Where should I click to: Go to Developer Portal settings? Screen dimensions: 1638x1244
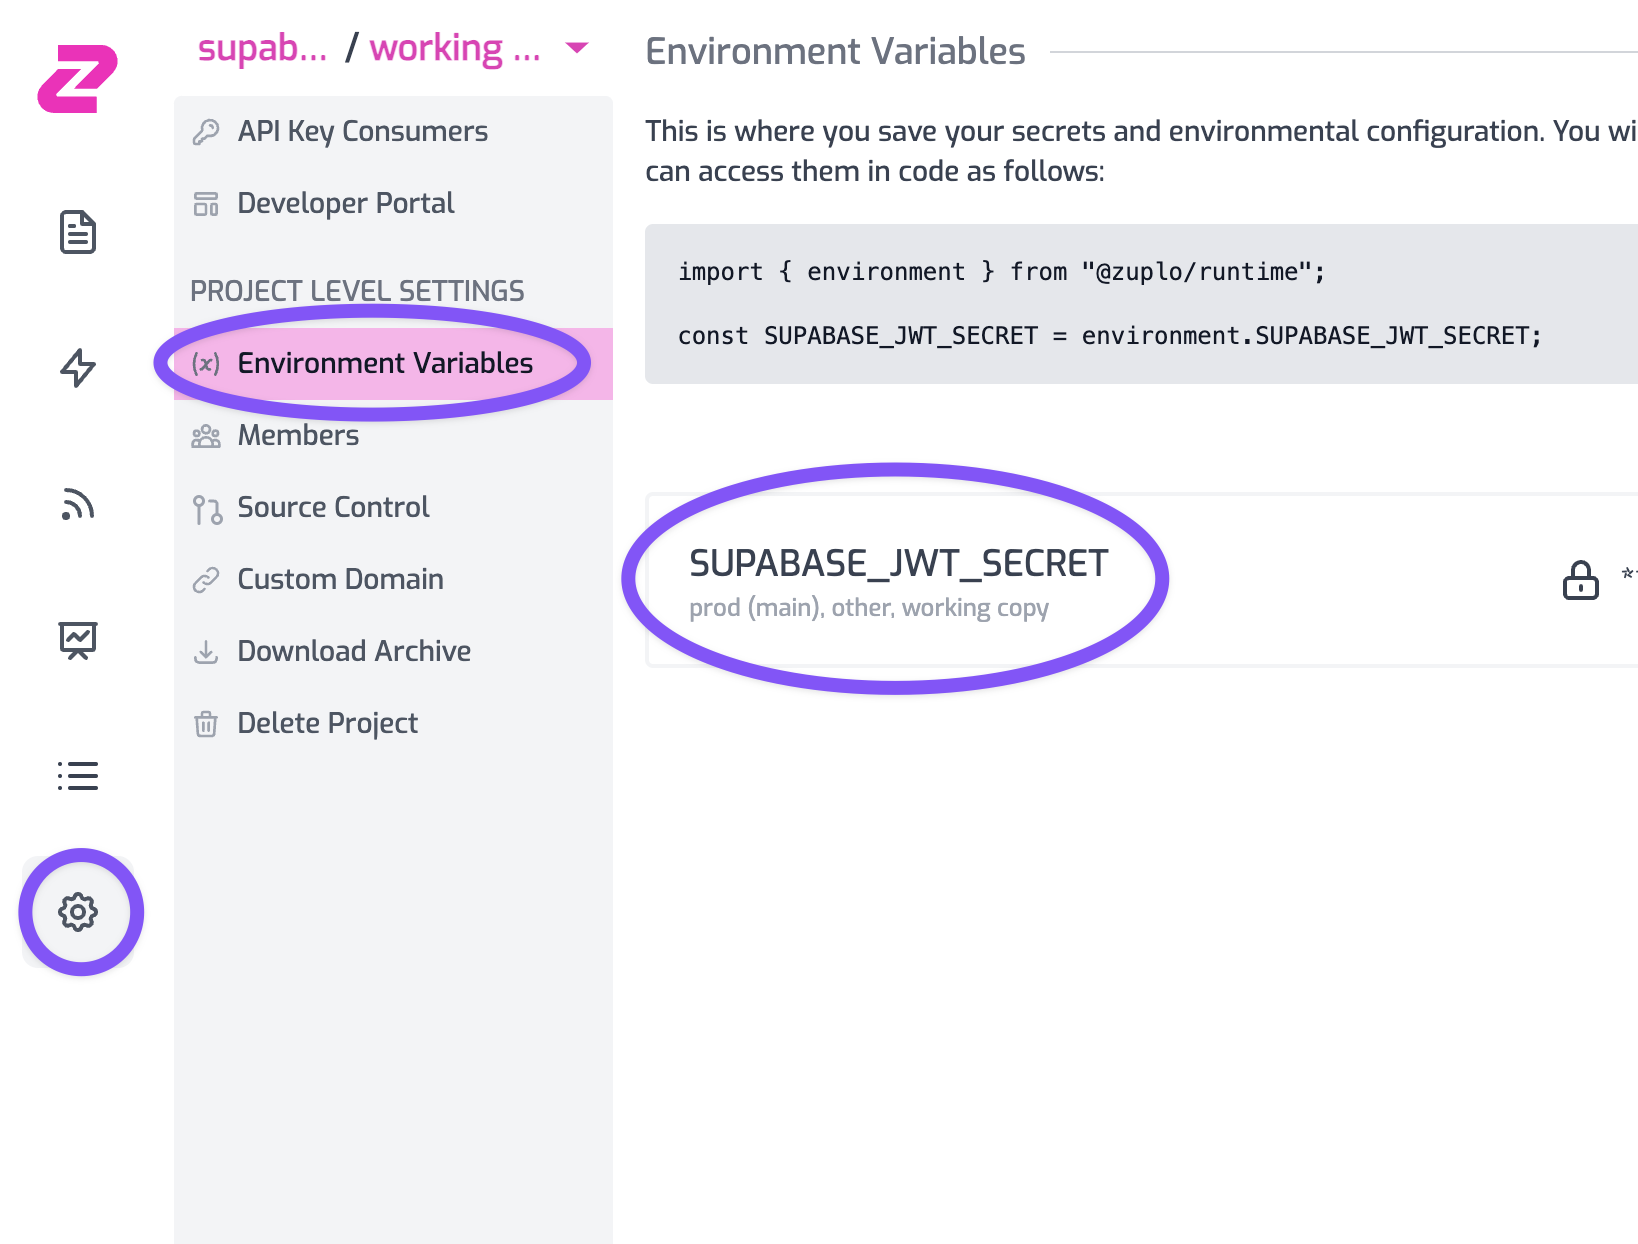(x=345, y=203)
